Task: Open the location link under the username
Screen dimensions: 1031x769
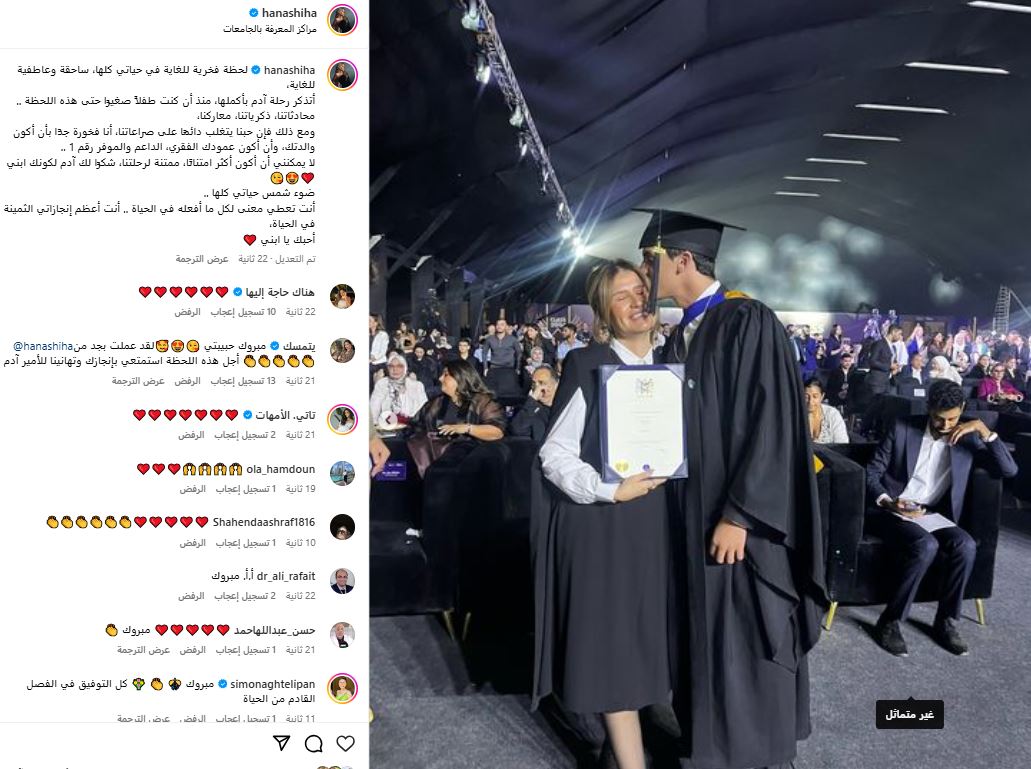Action: [x=270, y=29]
